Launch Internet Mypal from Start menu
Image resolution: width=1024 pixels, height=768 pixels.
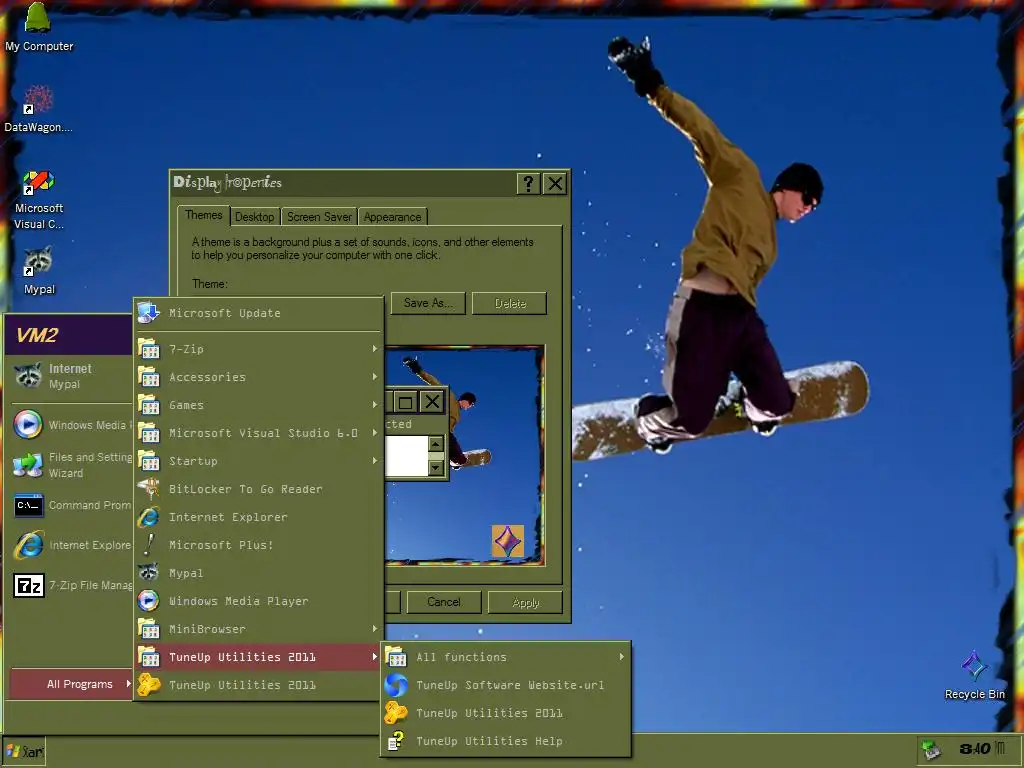click(x=71, y=376)
